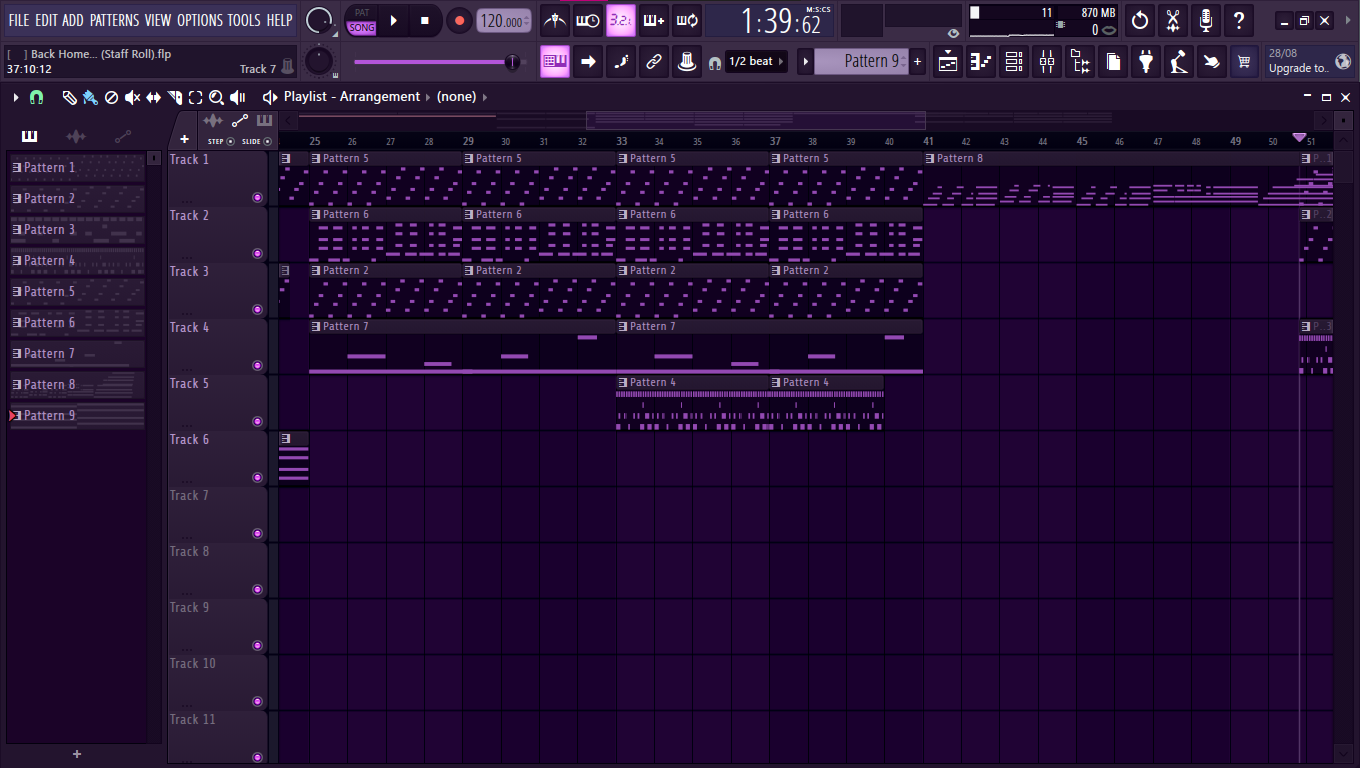Open the Channel rack icon

[x=1014, y=62]
